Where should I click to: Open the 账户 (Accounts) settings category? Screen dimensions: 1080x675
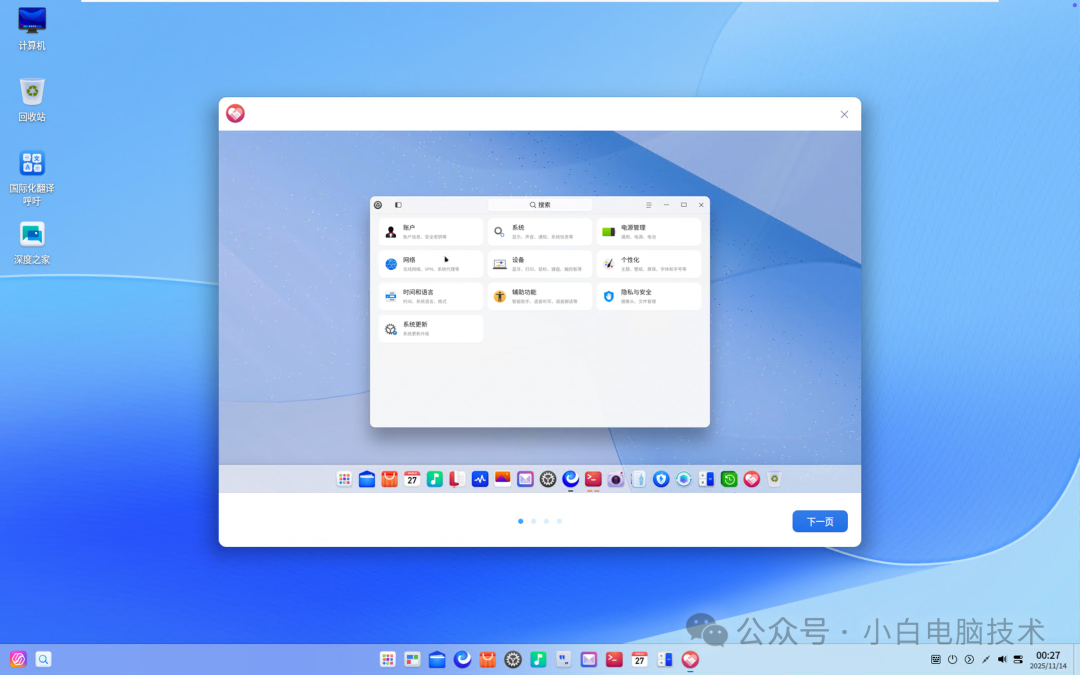(x=430, y=231)
